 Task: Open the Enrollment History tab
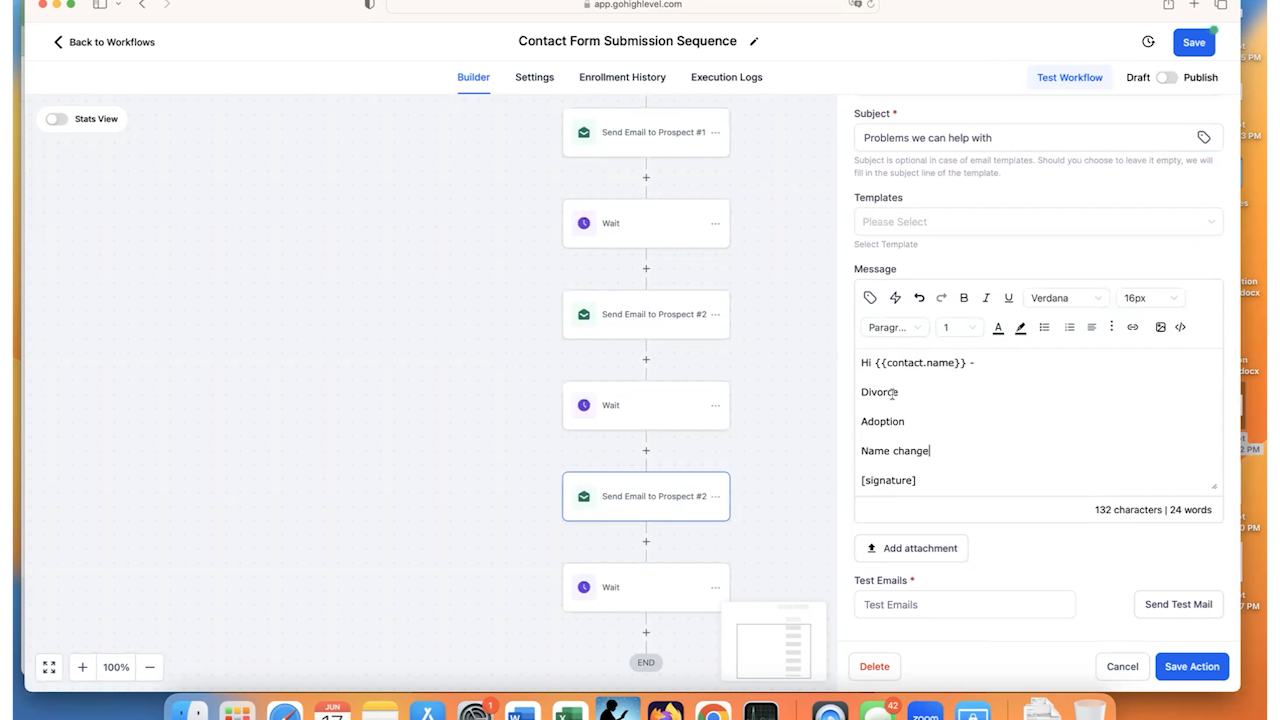(622, 77)
